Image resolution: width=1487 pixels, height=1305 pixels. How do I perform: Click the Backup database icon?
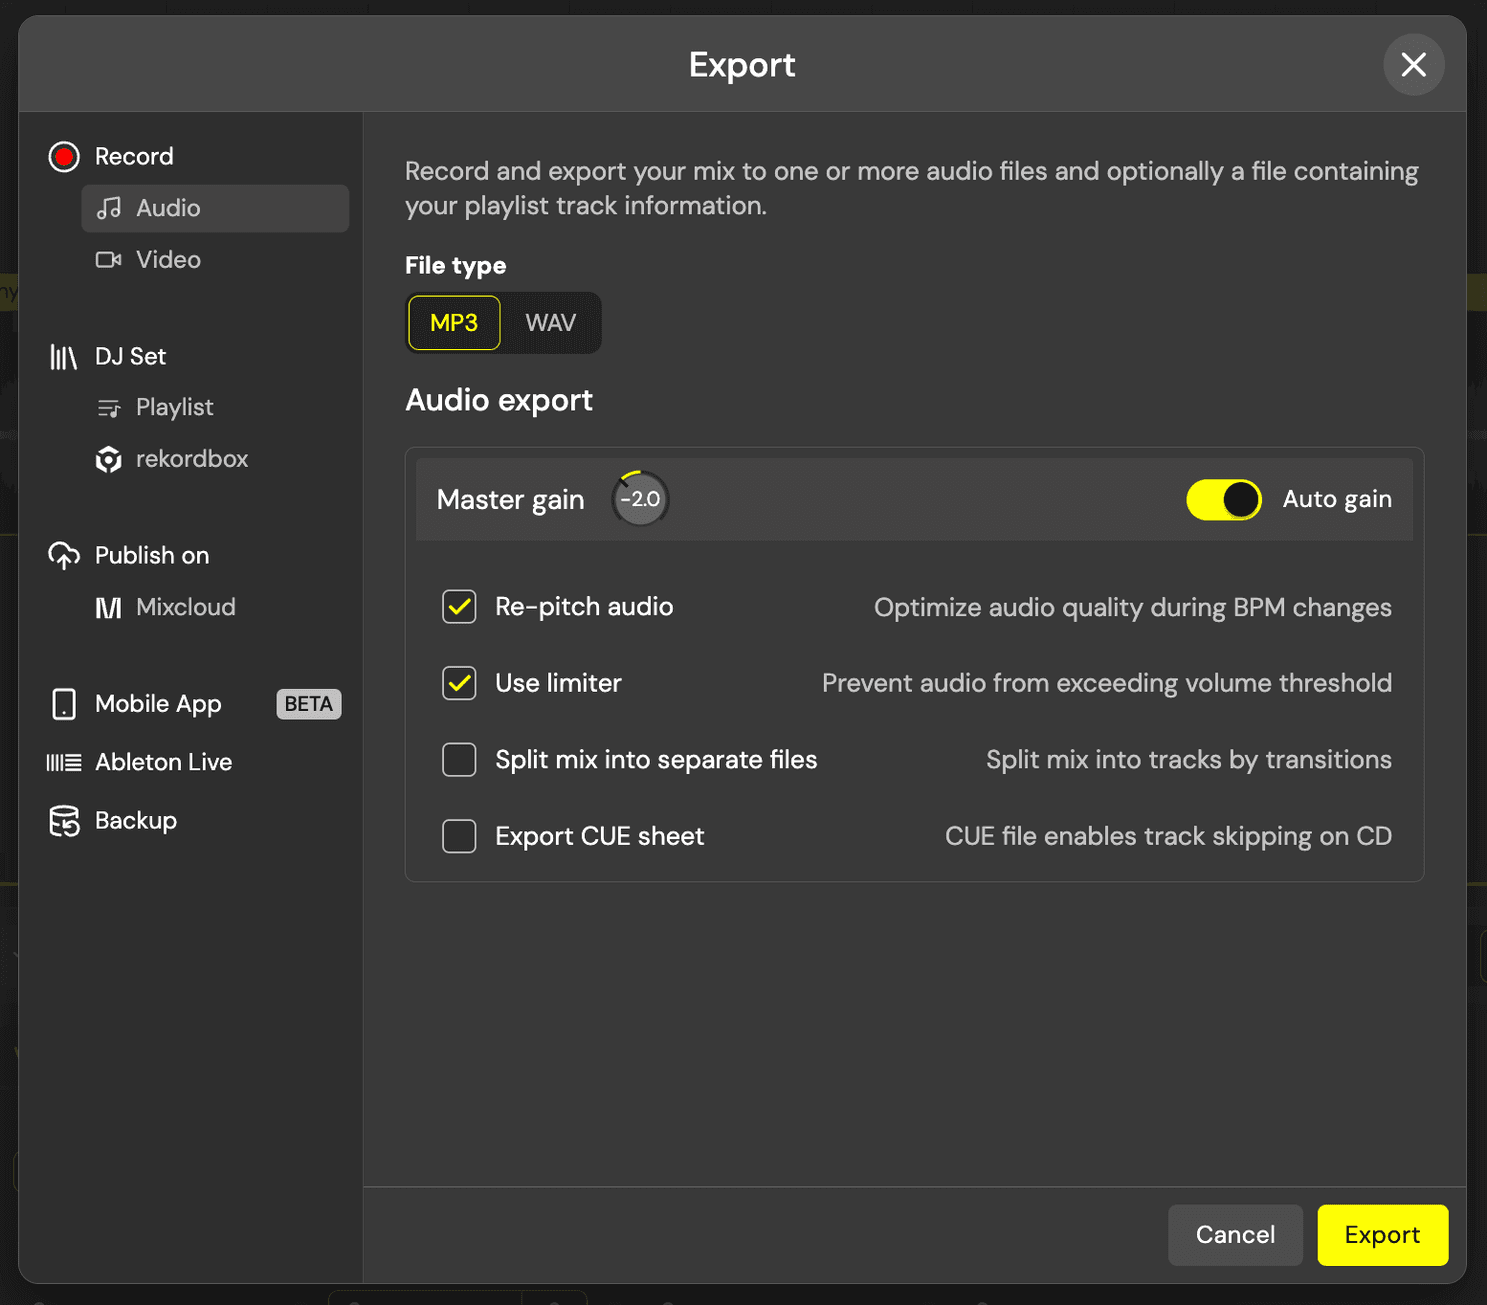[64, 821]
